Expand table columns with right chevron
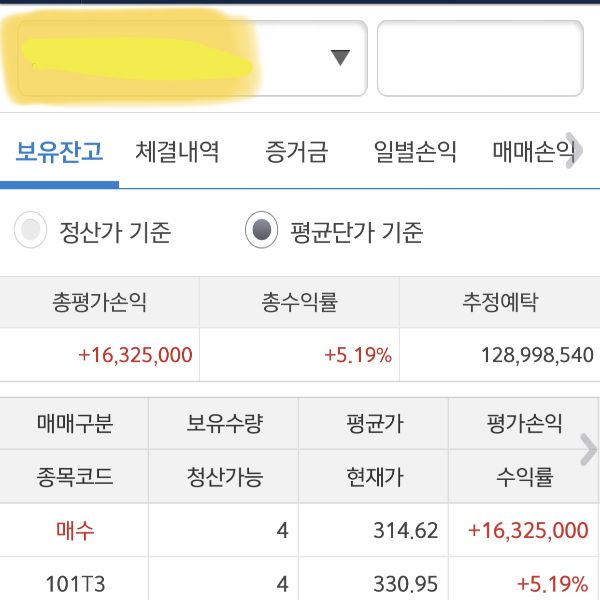Viewport: 600px width, 600px height. [588, 450]
